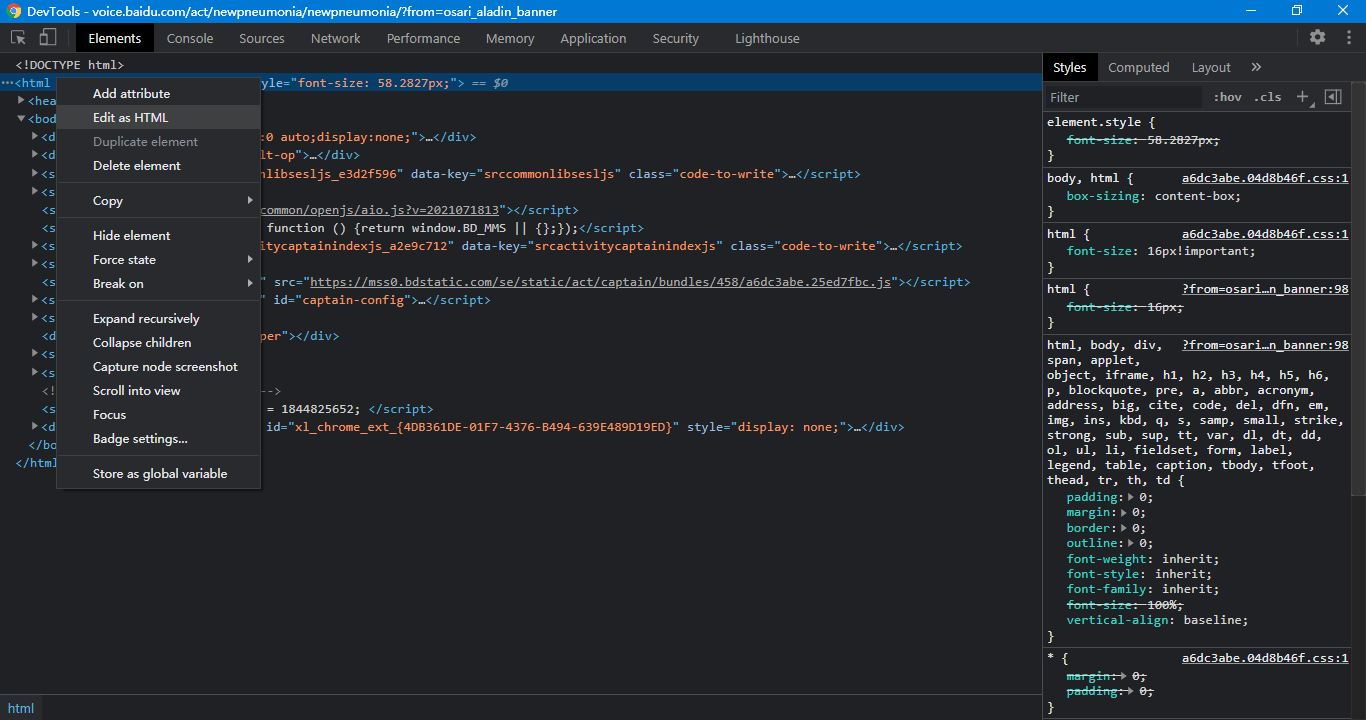Open the Force state submenu
Screen dimensions: 1366x720
point(158,259)
